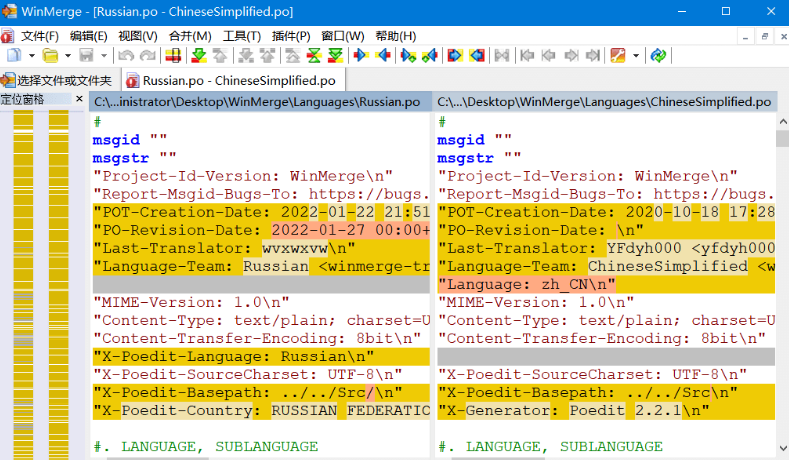This screenshot has width=789, height=460.
Task: Click the Open folder toolbar icon
Action: coord(50,55)
